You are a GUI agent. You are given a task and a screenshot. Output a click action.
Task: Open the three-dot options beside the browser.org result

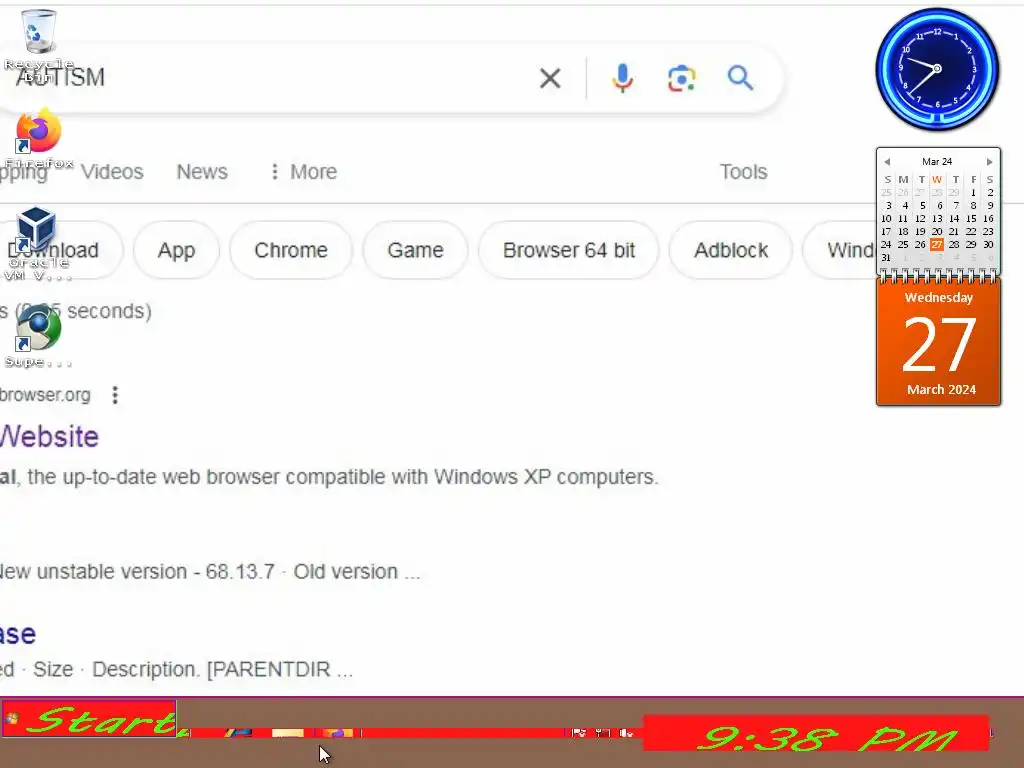click(115, 395)
